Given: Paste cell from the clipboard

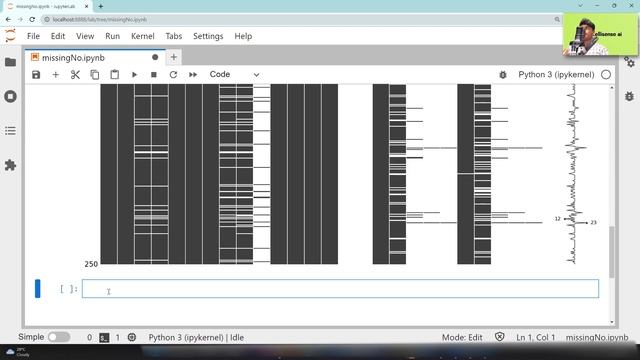Looking at the screenshot, I should coord(115,75).
